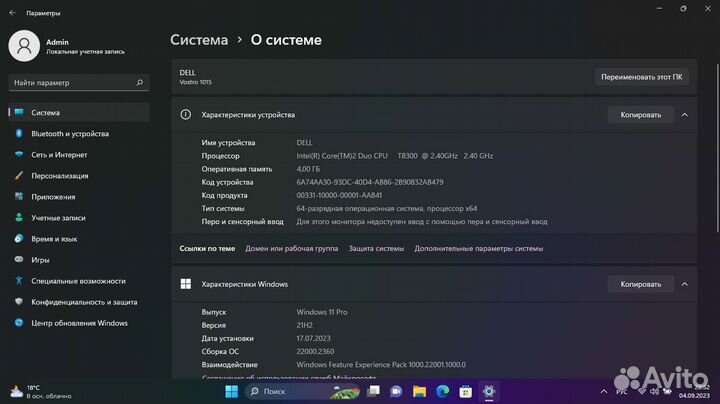Click the search magnifier icon in the Найти параметр field

pos(140,83)
